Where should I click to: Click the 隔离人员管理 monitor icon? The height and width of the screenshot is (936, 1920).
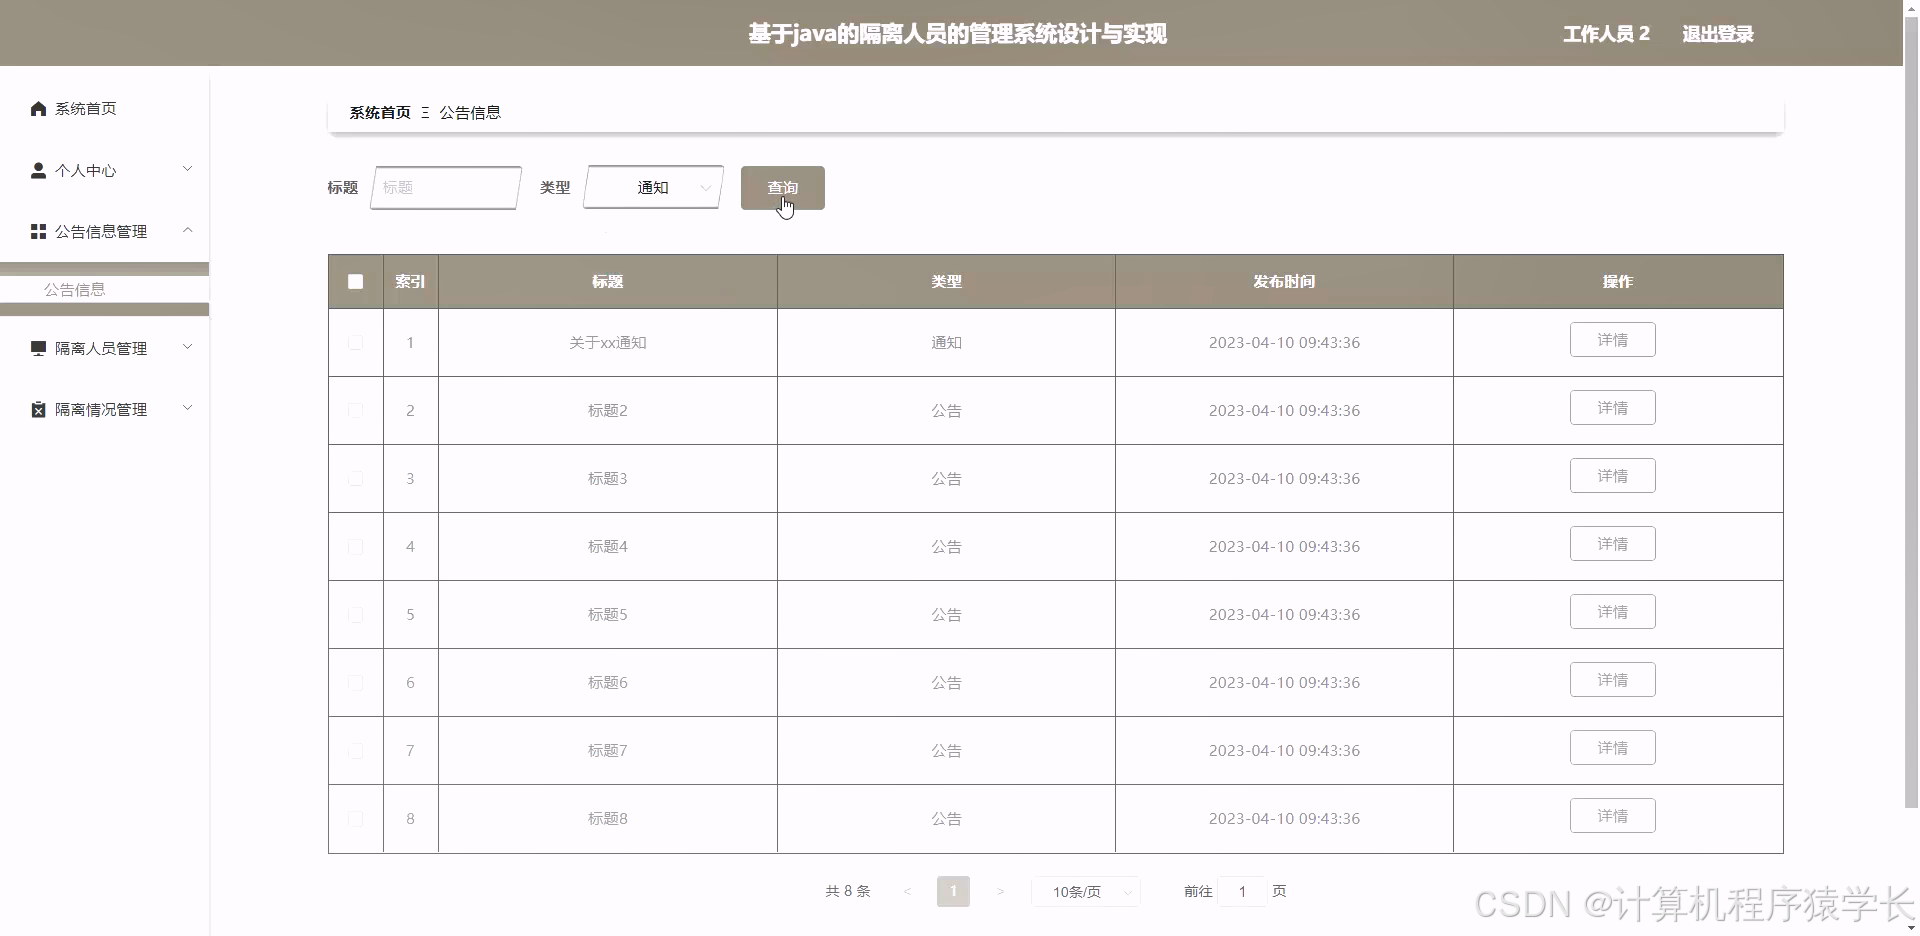click(x=38, y=347)
